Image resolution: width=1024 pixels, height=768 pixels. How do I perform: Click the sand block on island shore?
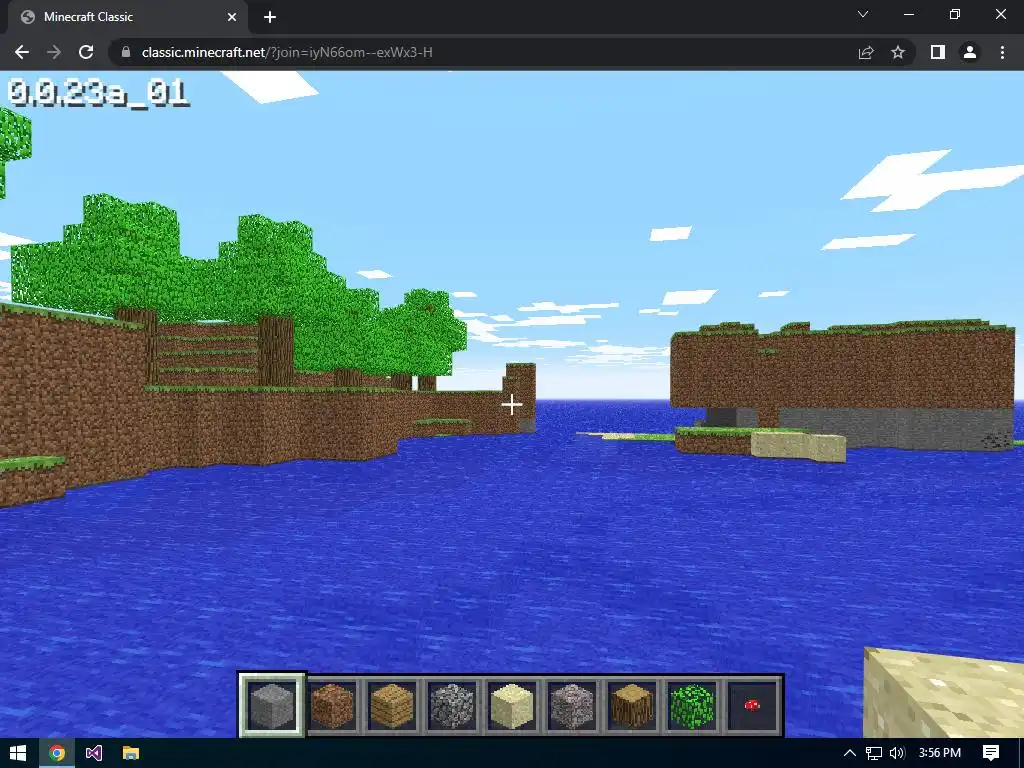(x=798, y=448)
